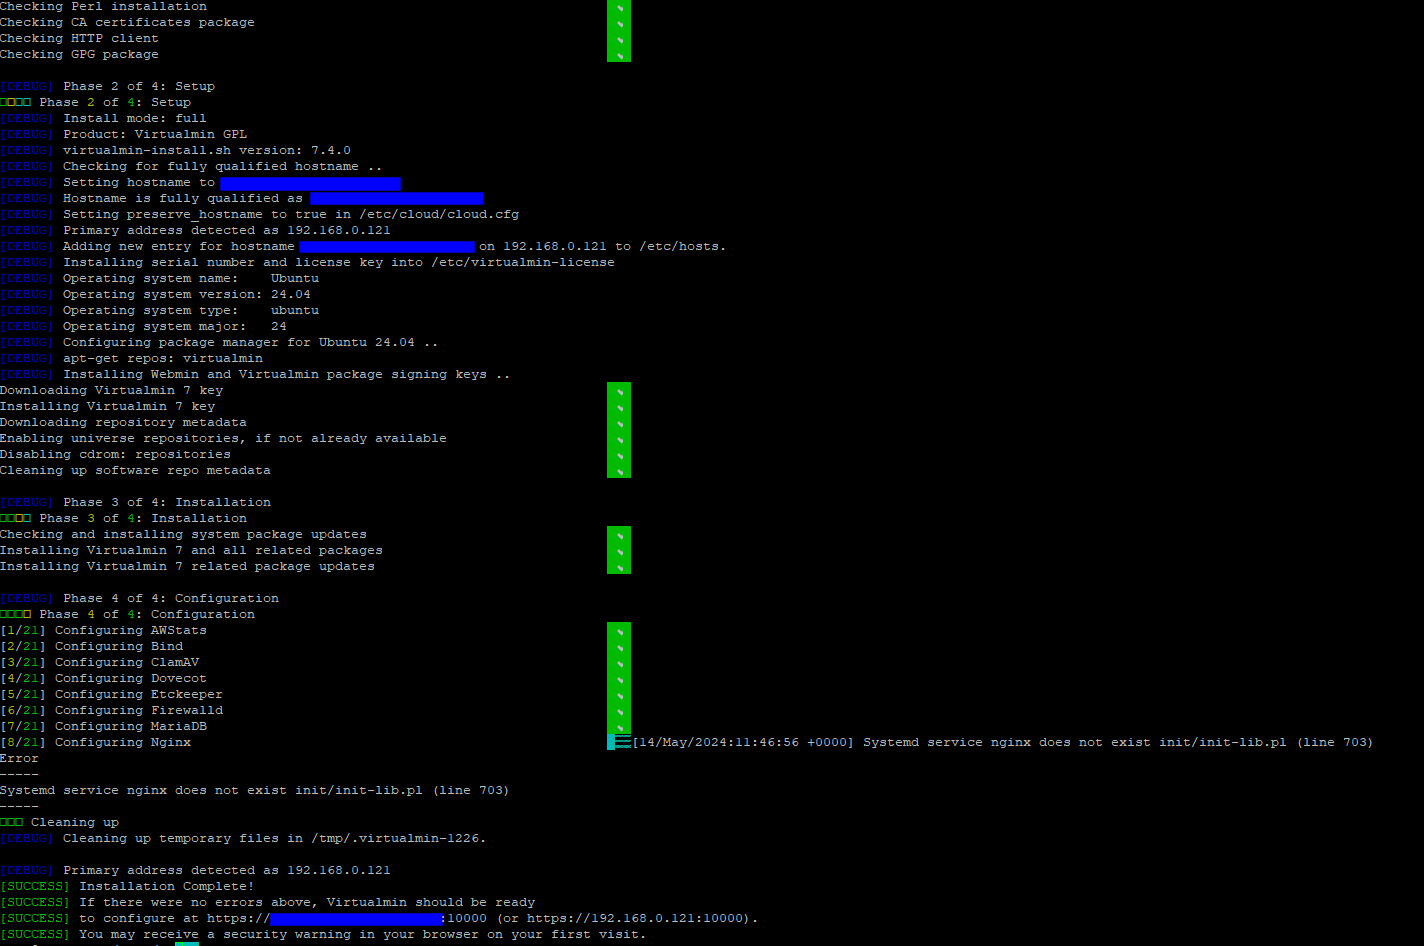Select 'Checking and installing system package updates' line
1424x946 pixels.
click(x=183, y=534)
